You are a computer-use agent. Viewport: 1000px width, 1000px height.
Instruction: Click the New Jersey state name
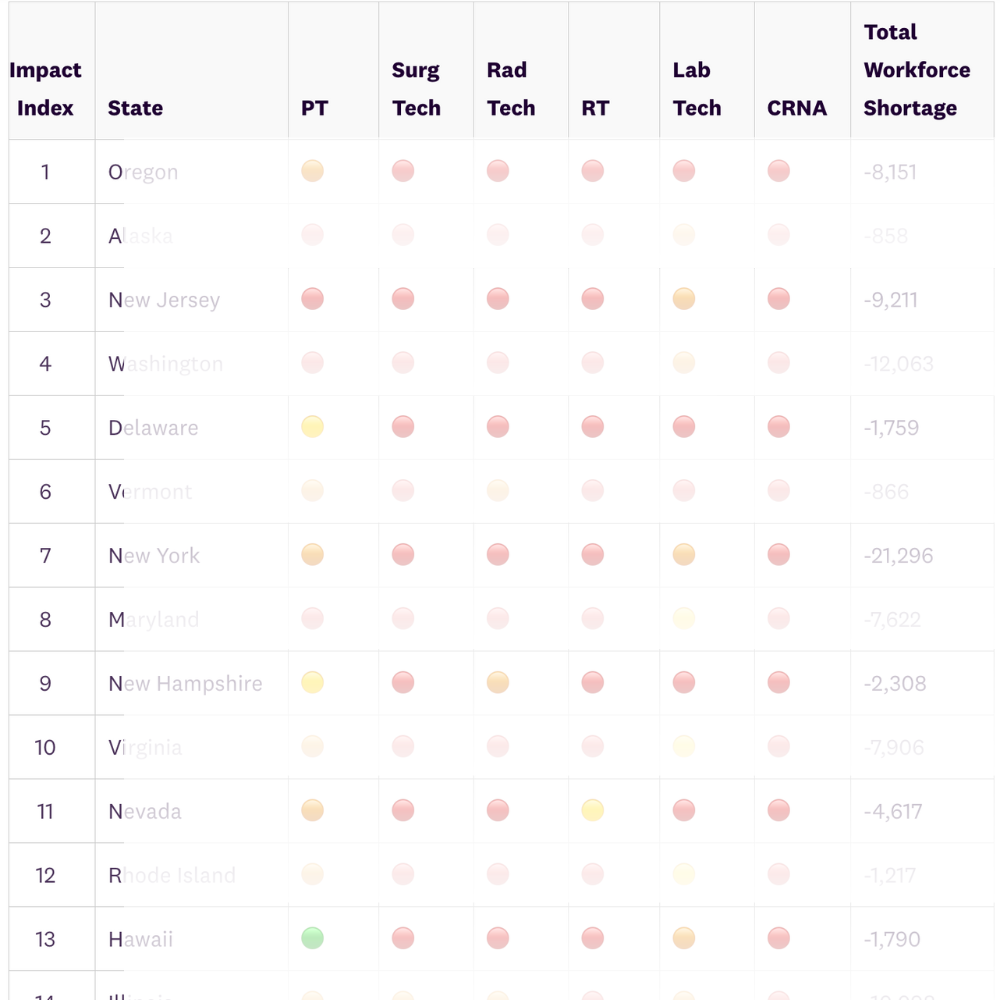click(164, 300)
